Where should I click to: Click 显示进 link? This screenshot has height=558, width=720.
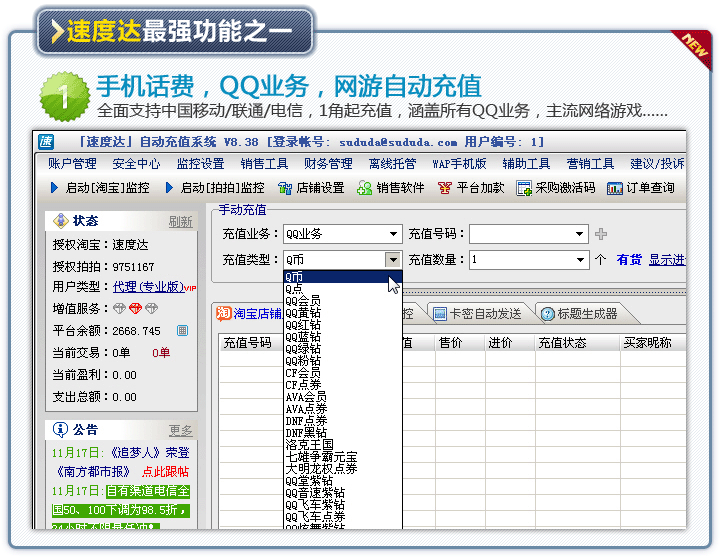coord(667,260)
